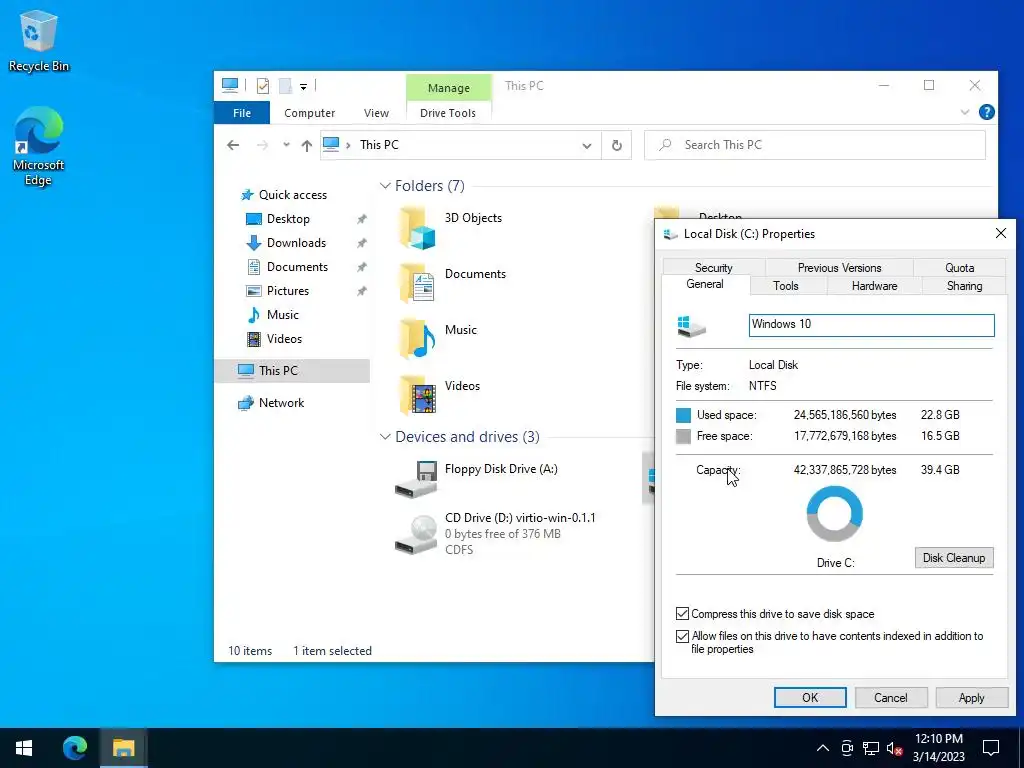Click the Search This PC field
The image size is (1024, 768).
814,145
